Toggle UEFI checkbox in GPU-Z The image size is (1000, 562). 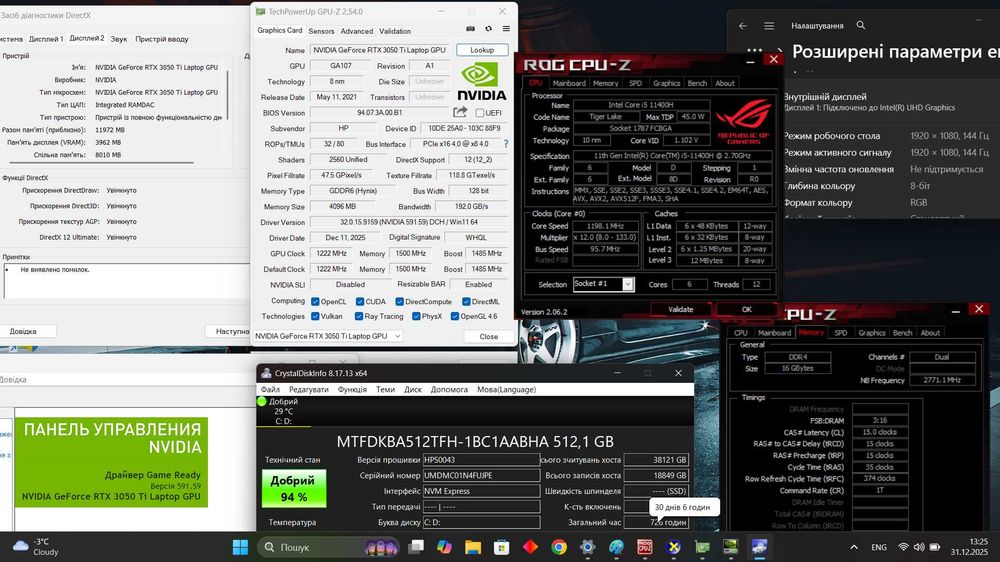(480, 113)
